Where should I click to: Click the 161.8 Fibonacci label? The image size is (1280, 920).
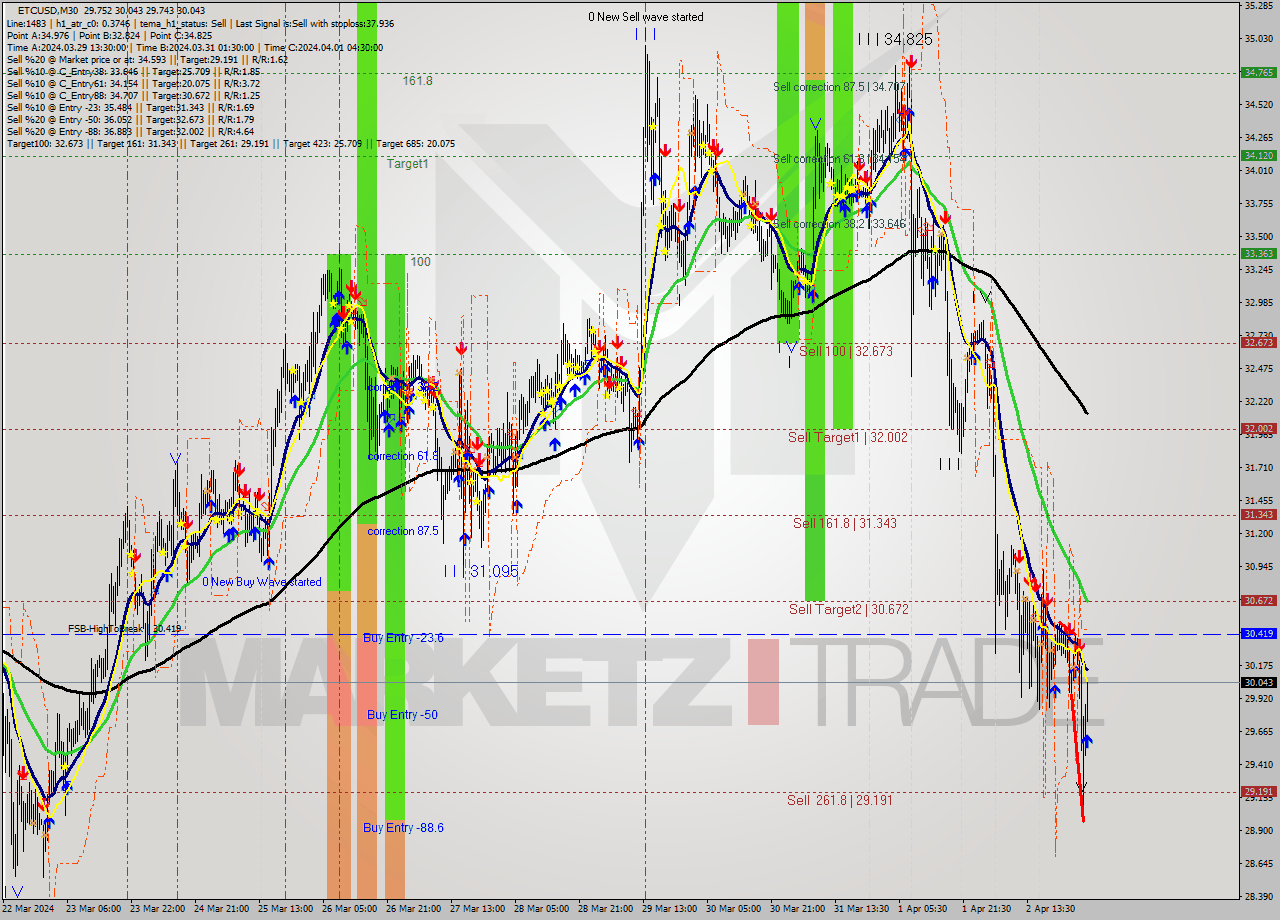[x=418, y=81]
